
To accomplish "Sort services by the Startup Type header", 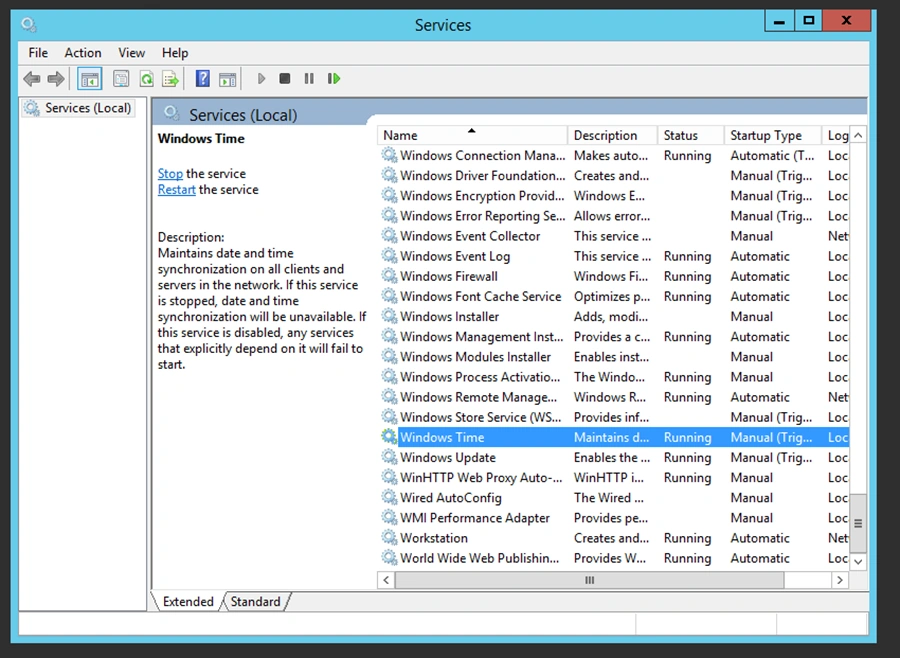I will (765, 136).
